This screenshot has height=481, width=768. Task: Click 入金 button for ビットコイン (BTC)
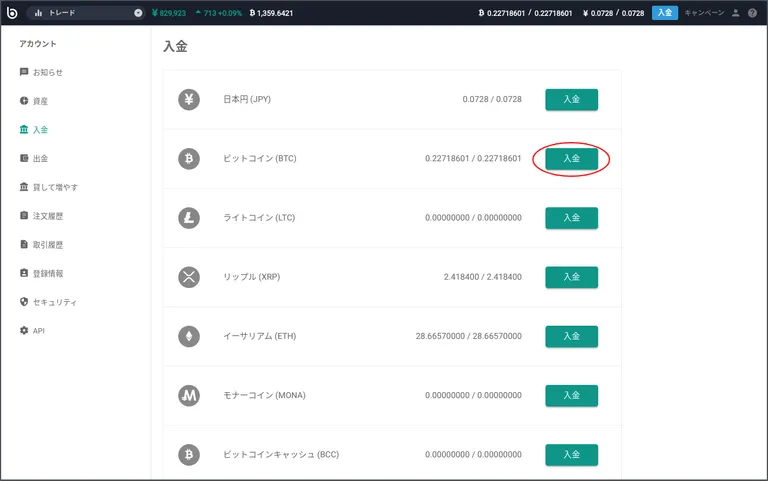coord(572,159)
